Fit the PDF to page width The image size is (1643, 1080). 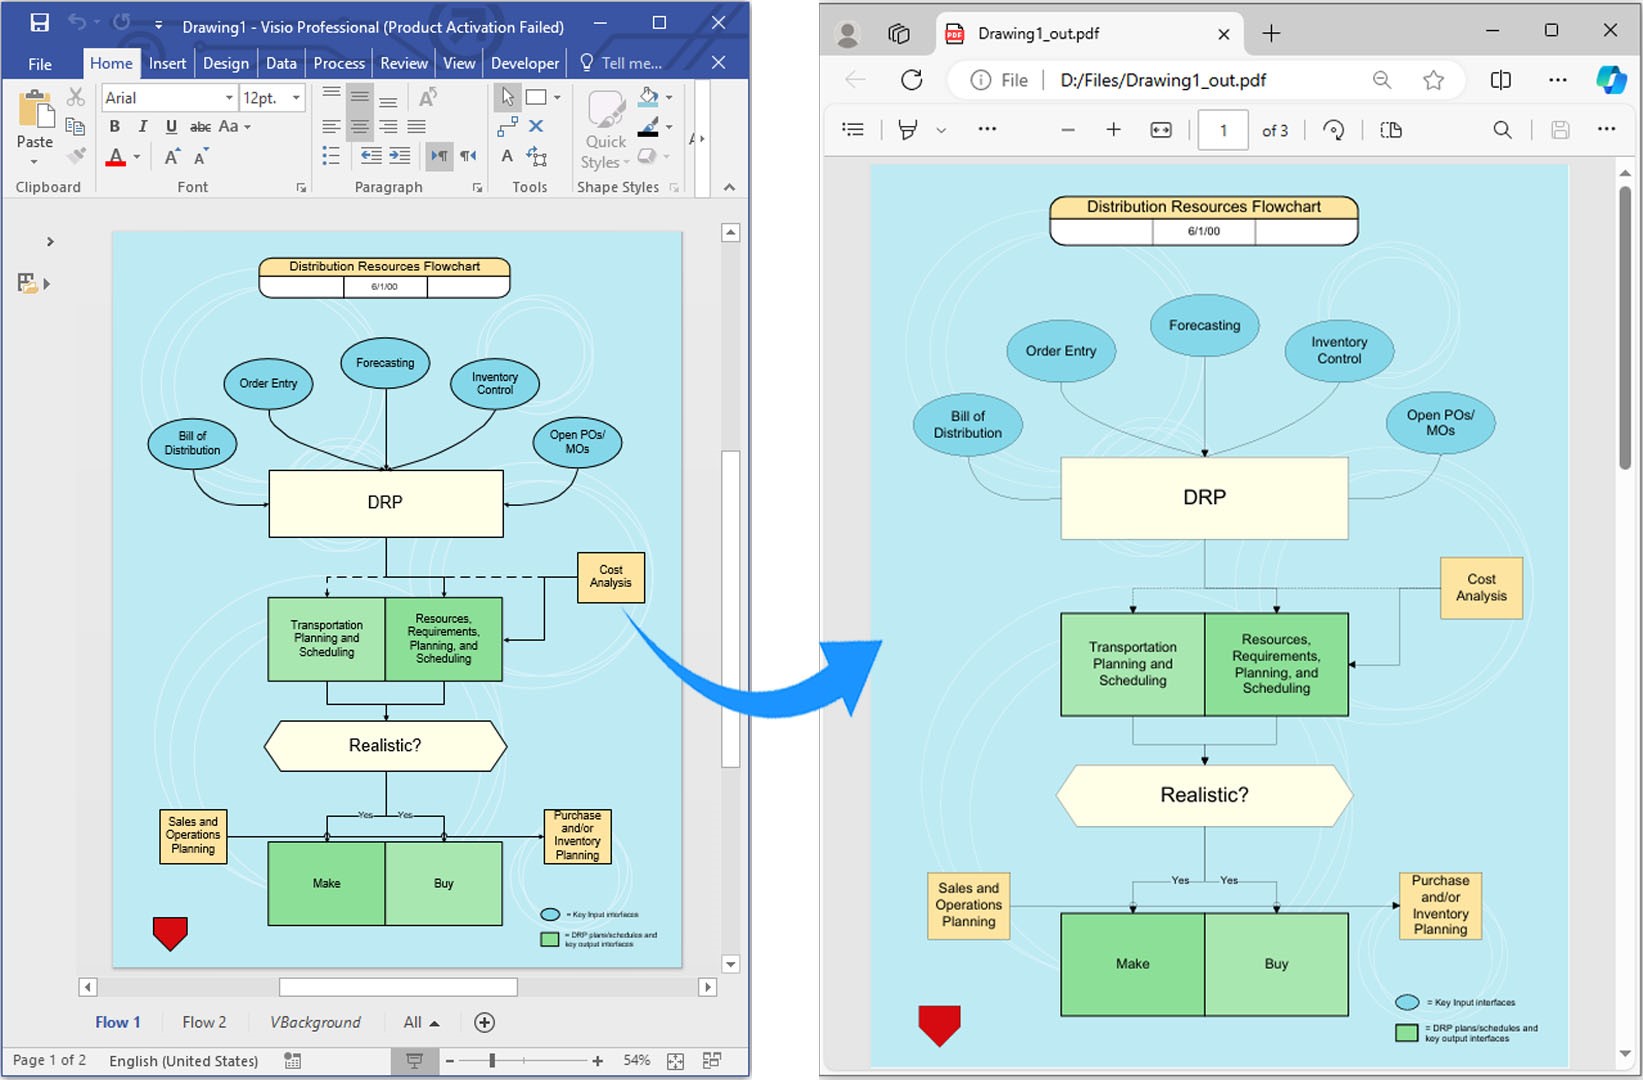tap(1161, 130)
